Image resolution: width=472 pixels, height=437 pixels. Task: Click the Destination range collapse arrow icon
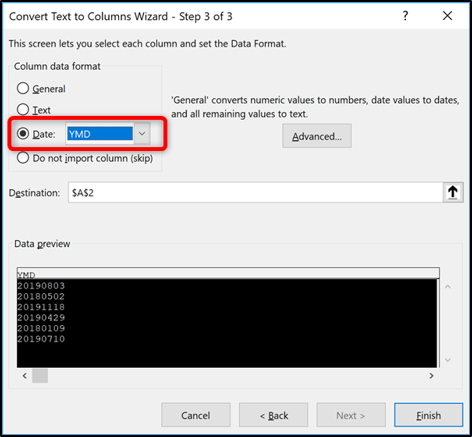453,192
